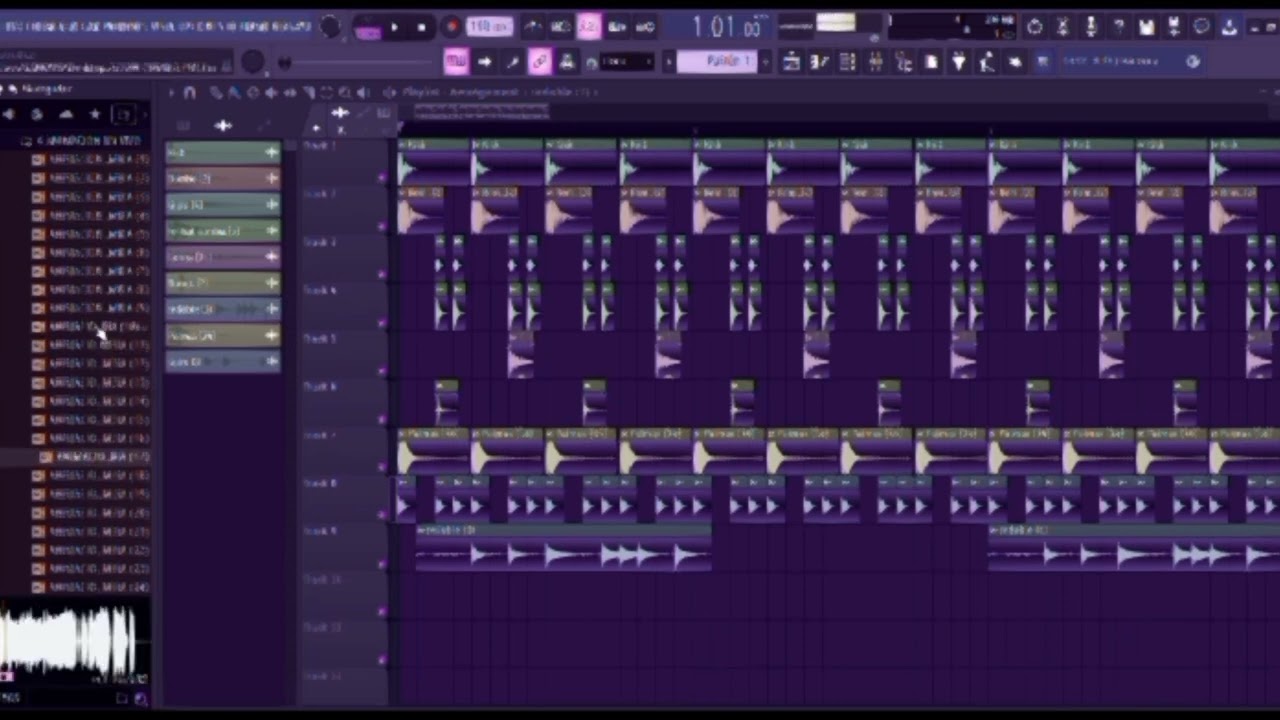Select the Slice tool in playlist toolbar

[x=309, y=92]
